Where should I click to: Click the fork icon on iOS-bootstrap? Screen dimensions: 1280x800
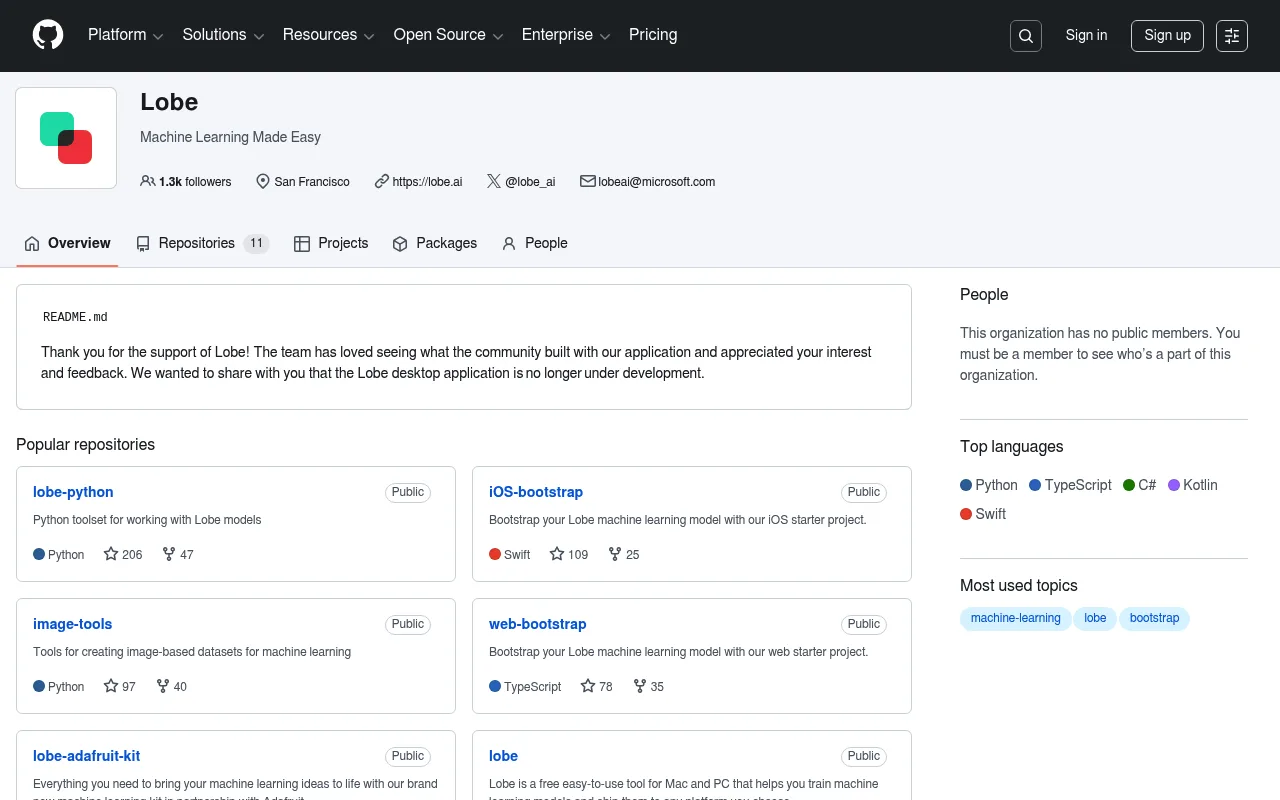coord(615,554)
